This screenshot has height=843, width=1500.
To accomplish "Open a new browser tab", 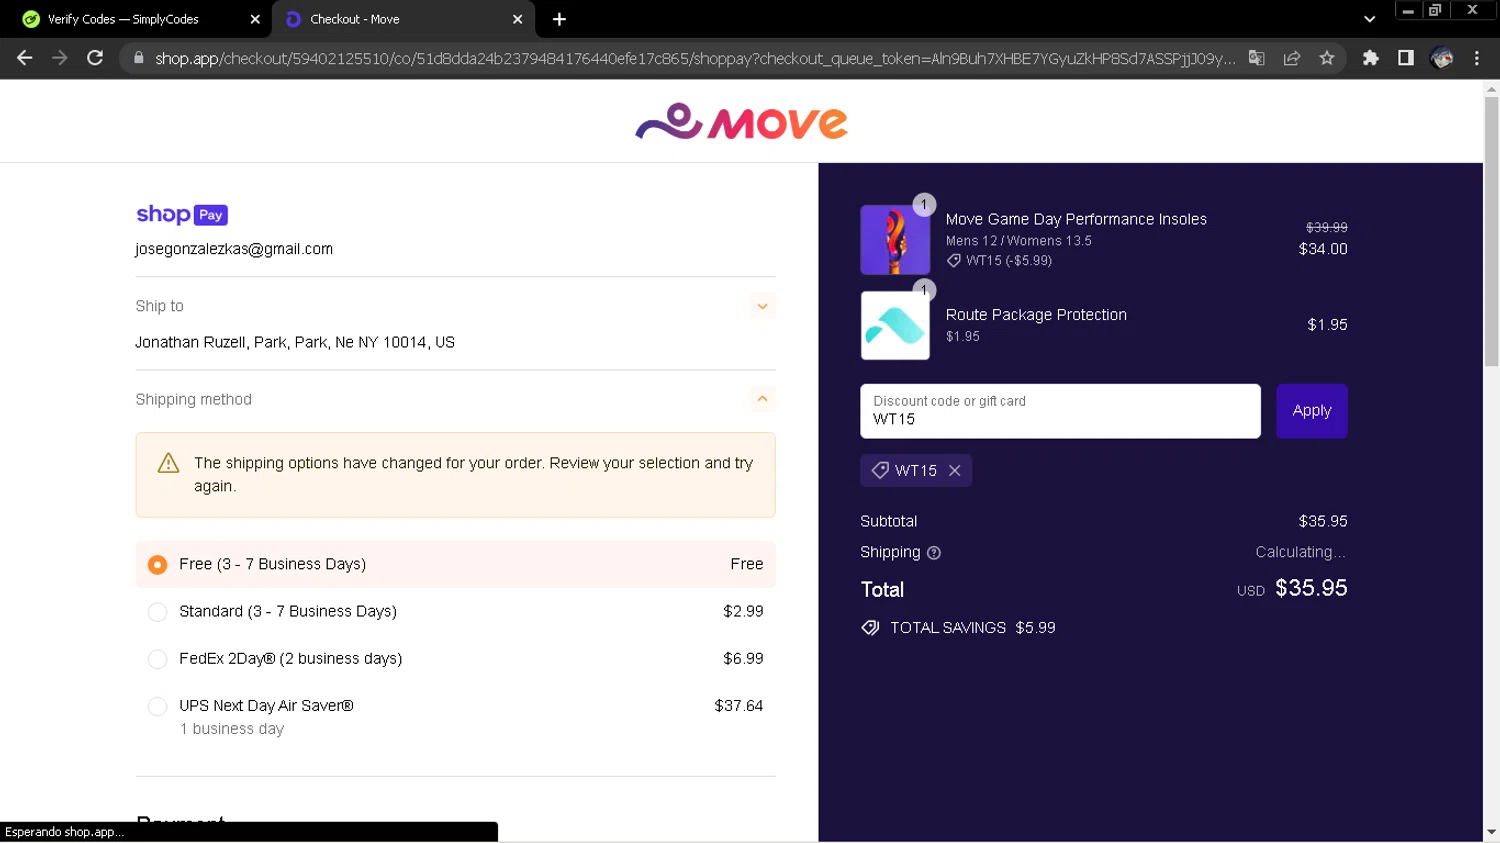I will pyautogui.click(x=559, y=19).
